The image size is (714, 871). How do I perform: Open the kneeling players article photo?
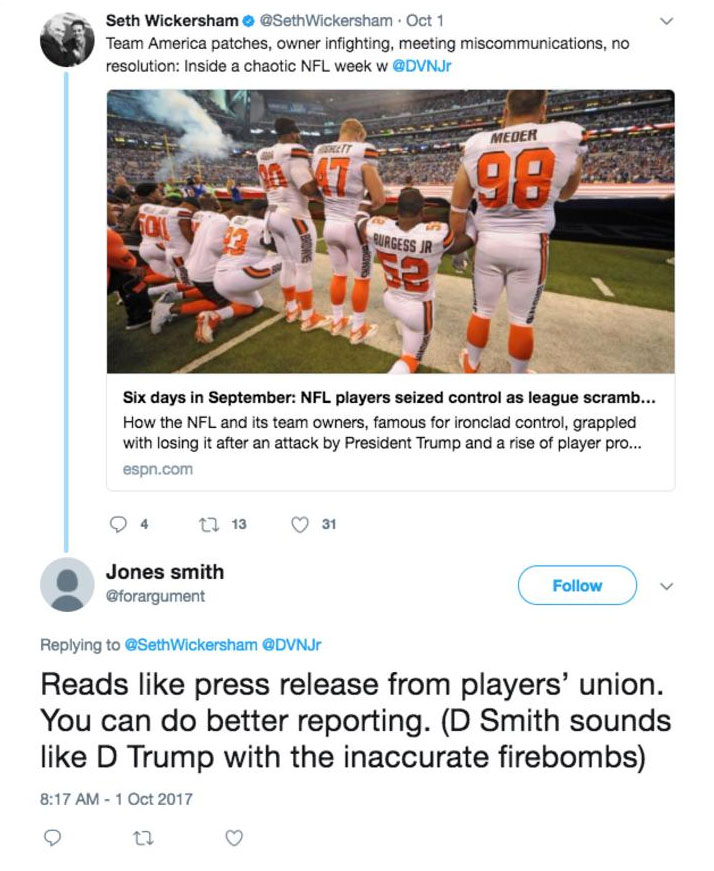point(390,232)
